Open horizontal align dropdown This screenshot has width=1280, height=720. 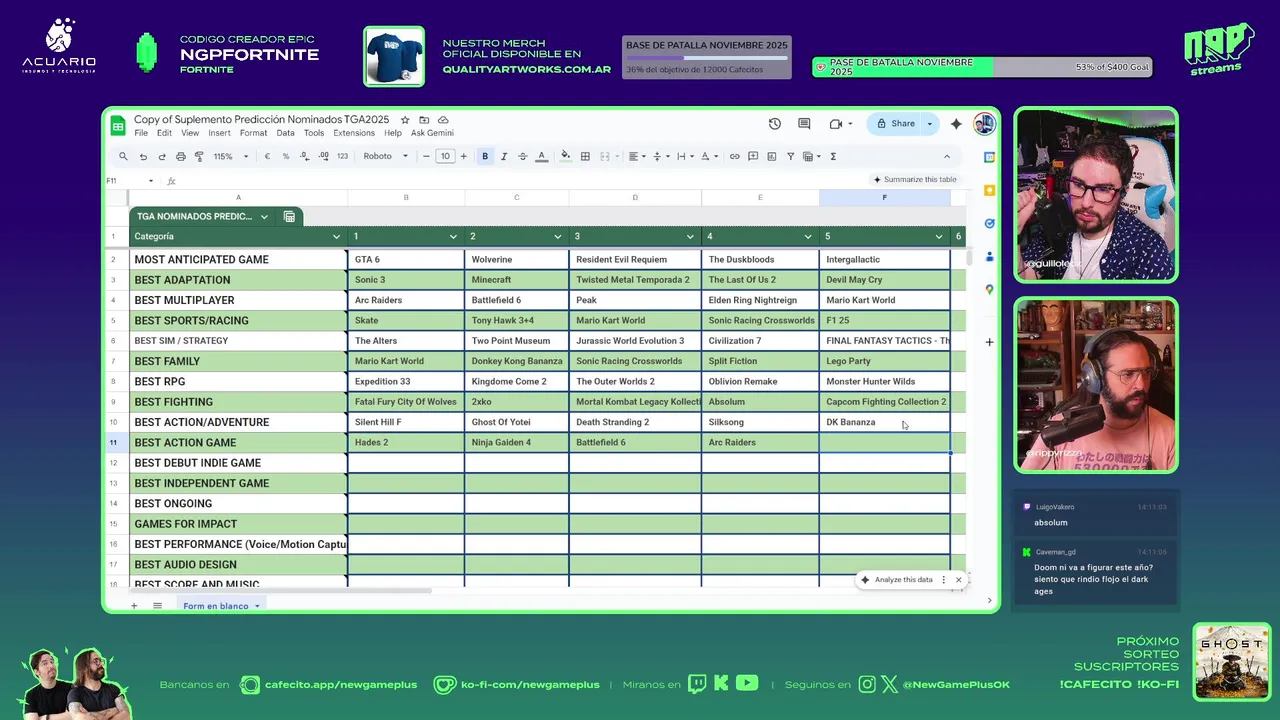click(636, 156)
